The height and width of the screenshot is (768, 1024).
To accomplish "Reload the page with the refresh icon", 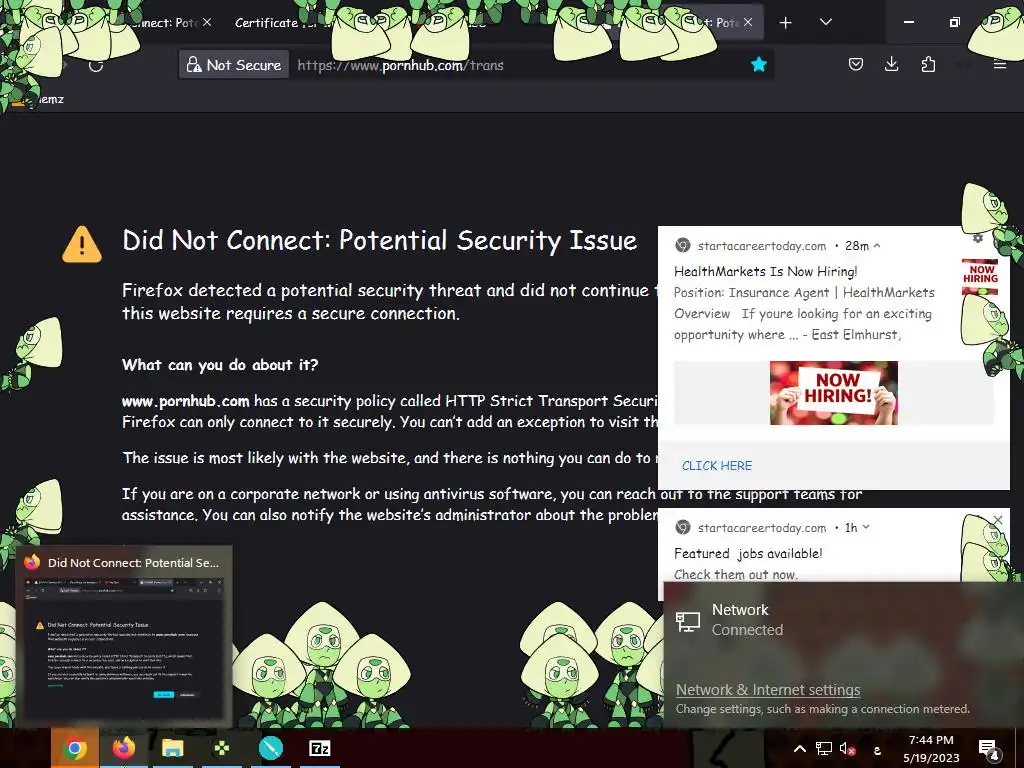I will tap(96, 65).
